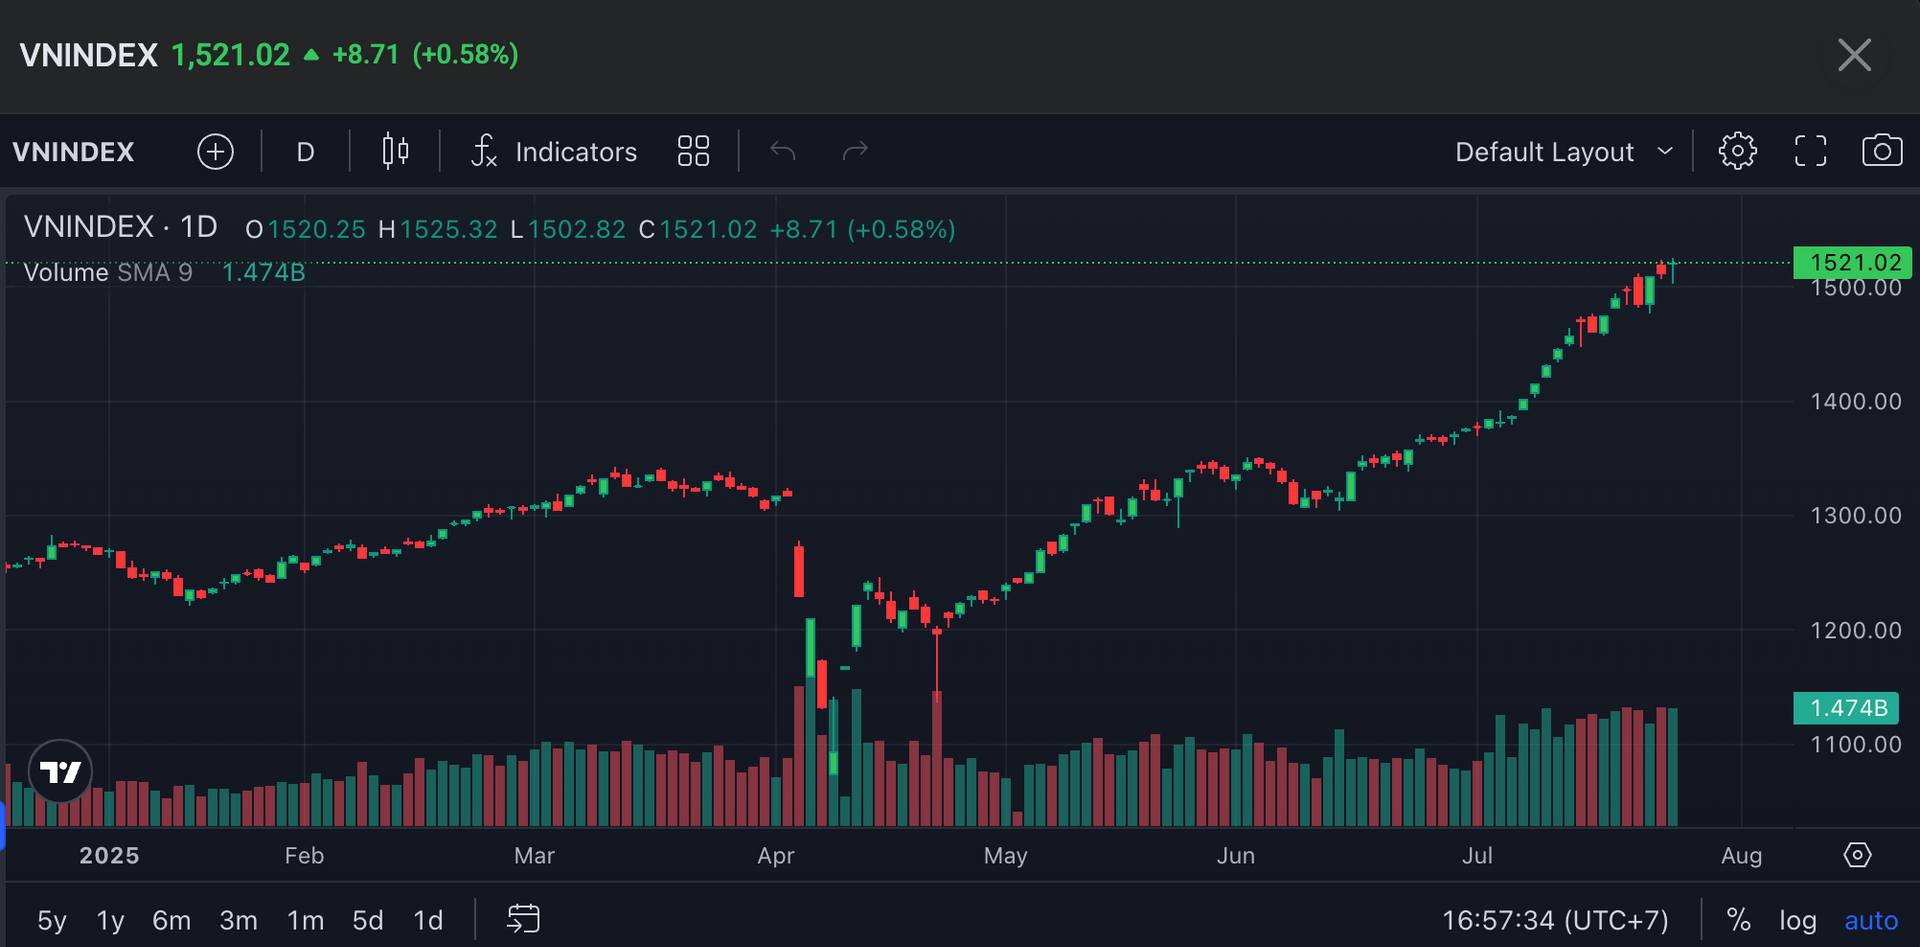This screenshot has width=1920, height=947.
Task: Select the 5d time range
Action: tap(368, 920)
